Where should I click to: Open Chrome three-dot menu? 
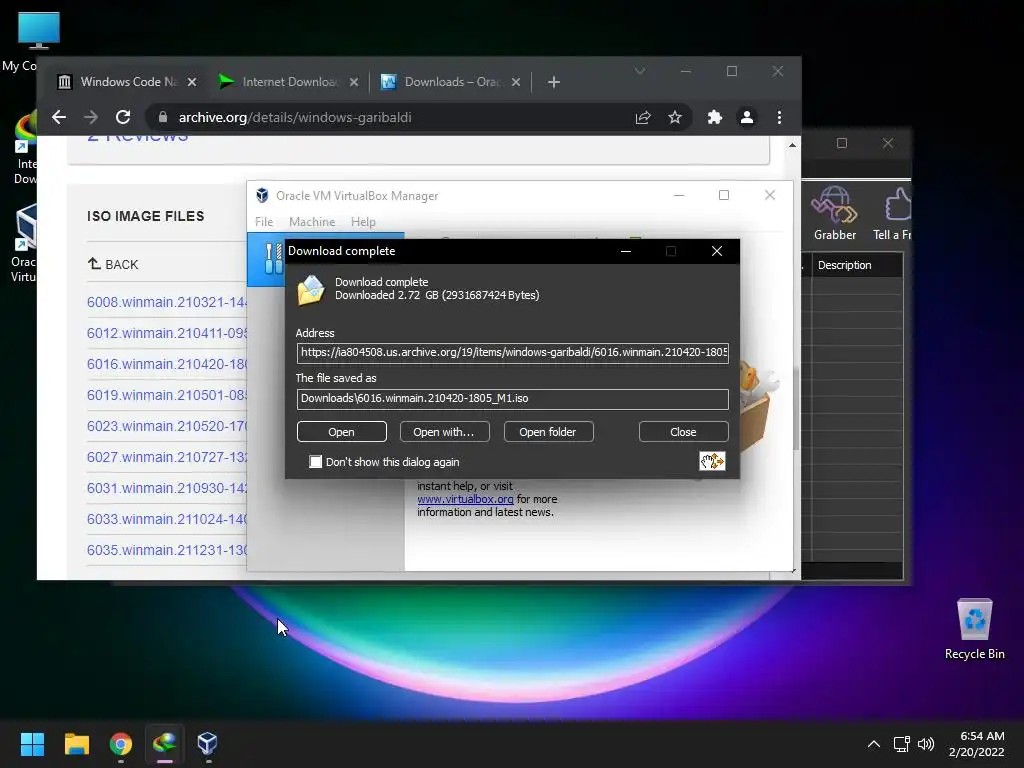coord(779,118)
